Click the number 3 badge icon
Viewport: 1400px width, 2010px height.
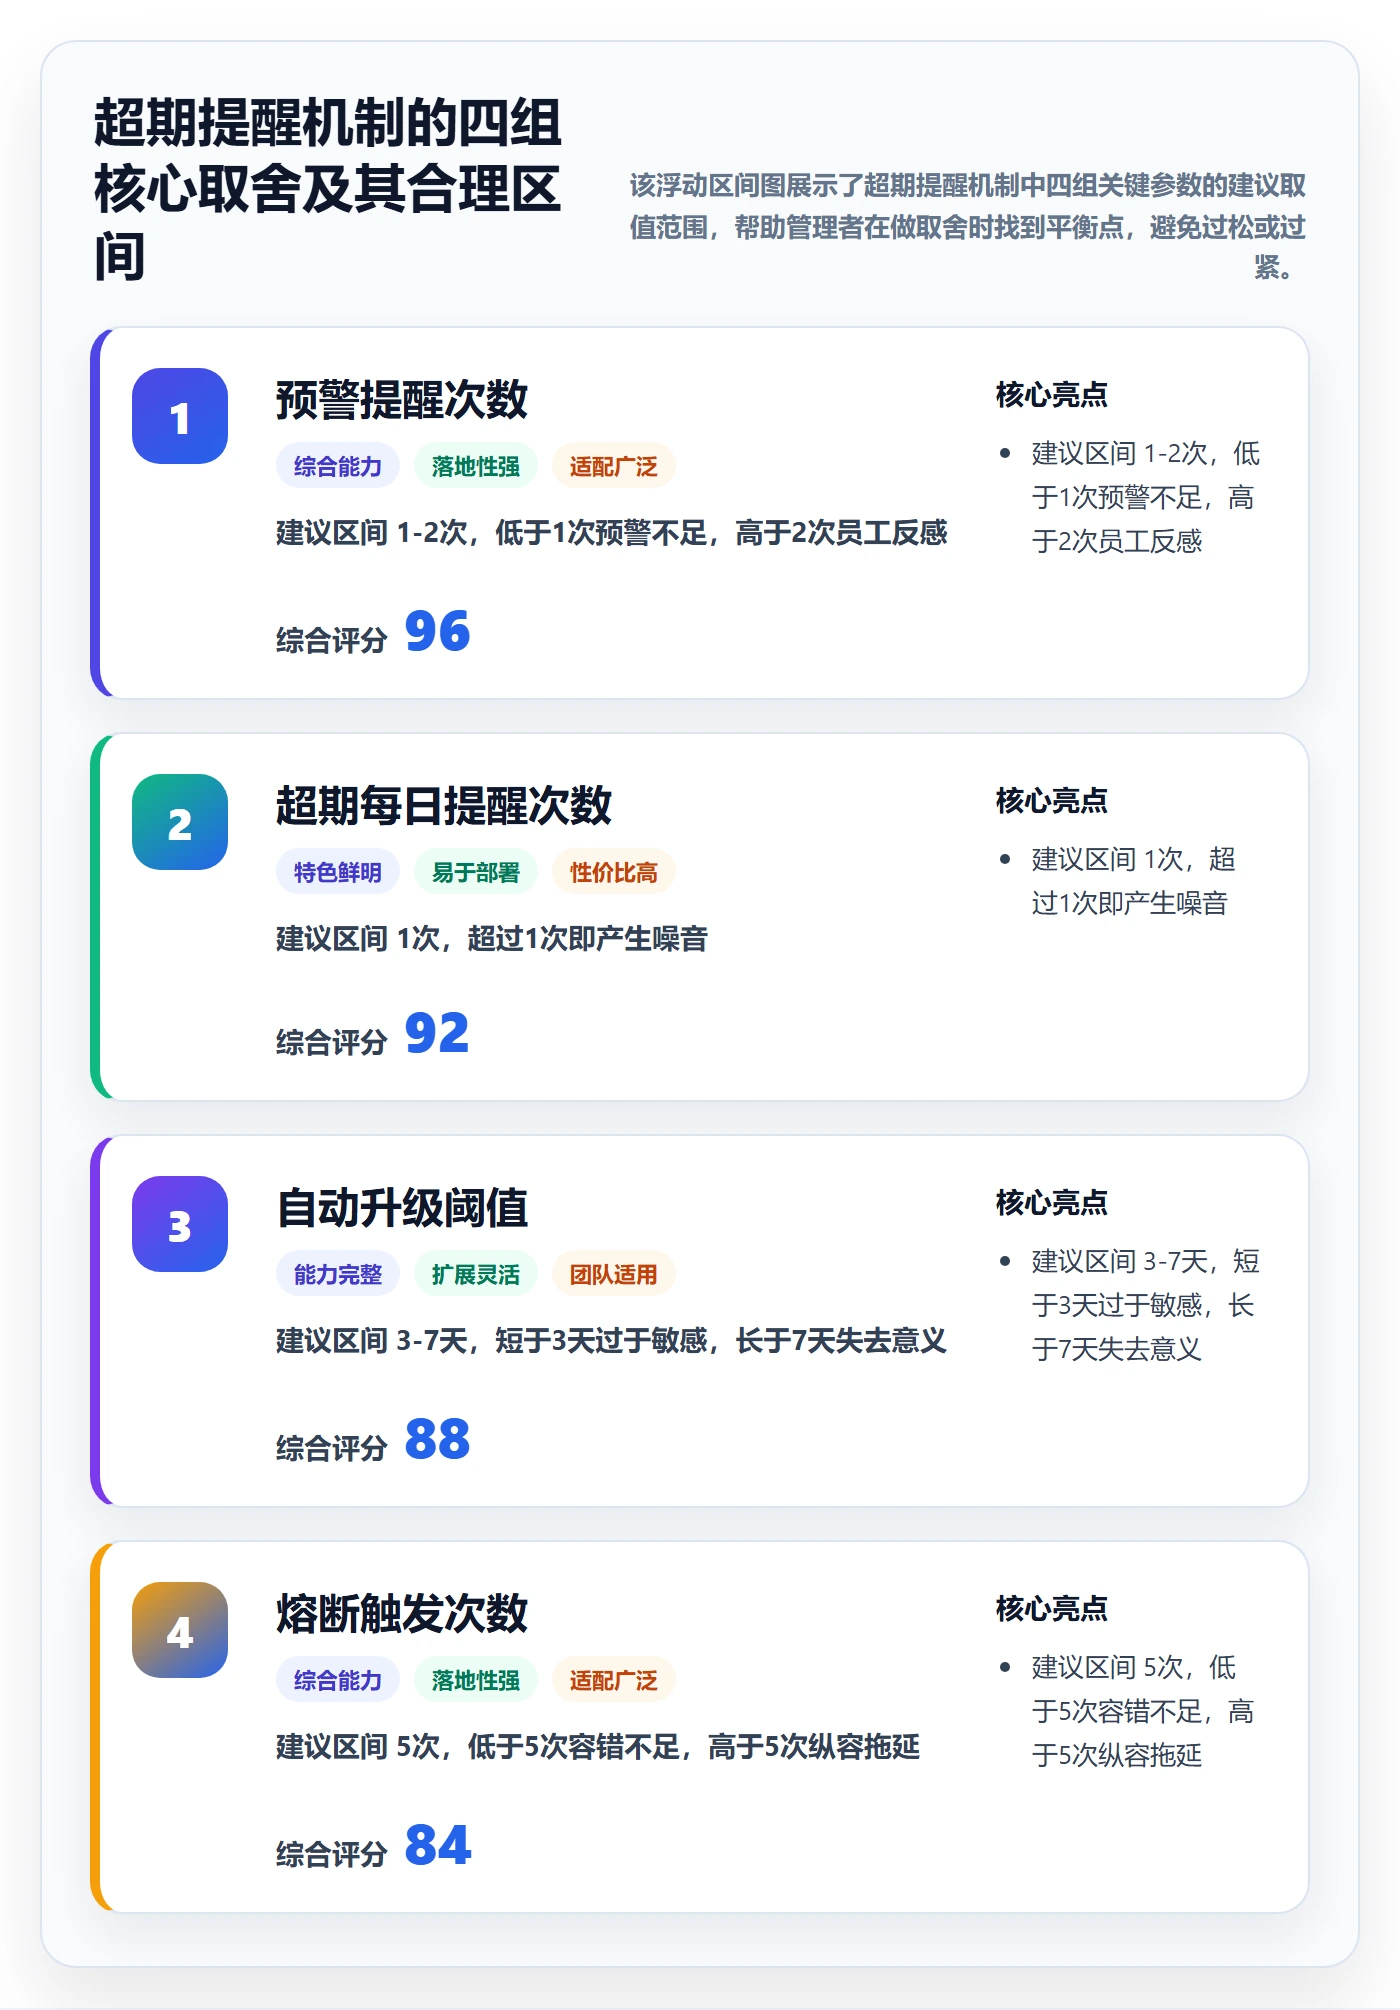click(180, 1224)
